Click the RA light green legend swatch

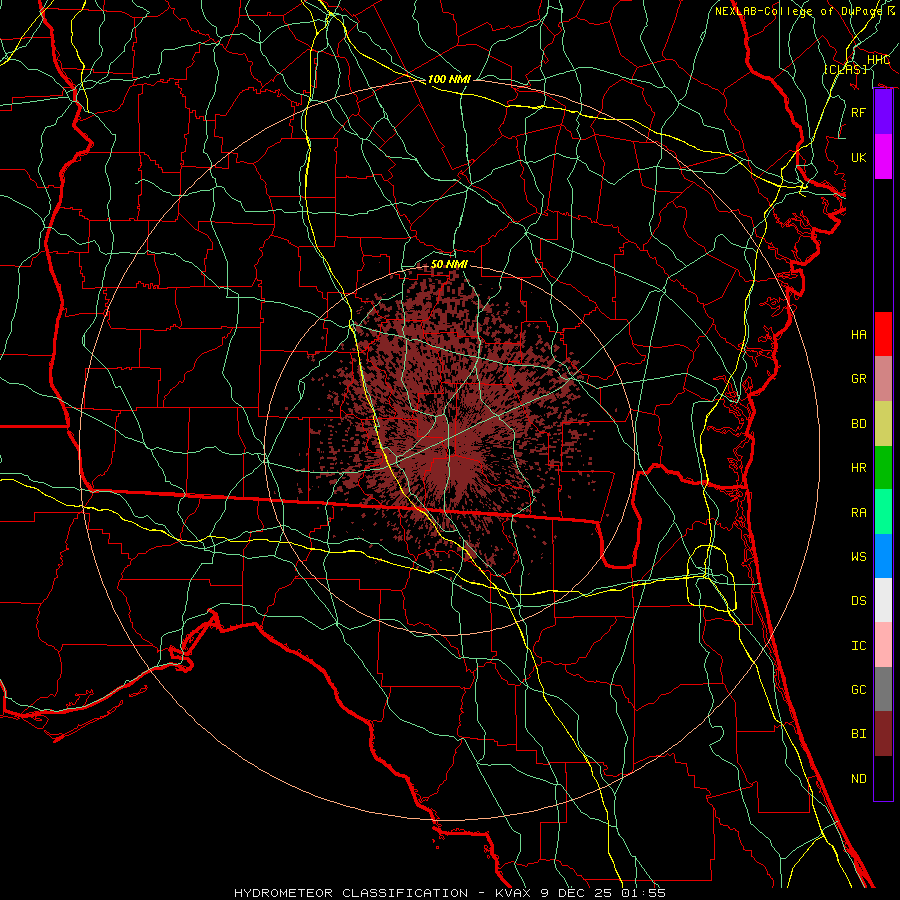[x=883, y=512]
